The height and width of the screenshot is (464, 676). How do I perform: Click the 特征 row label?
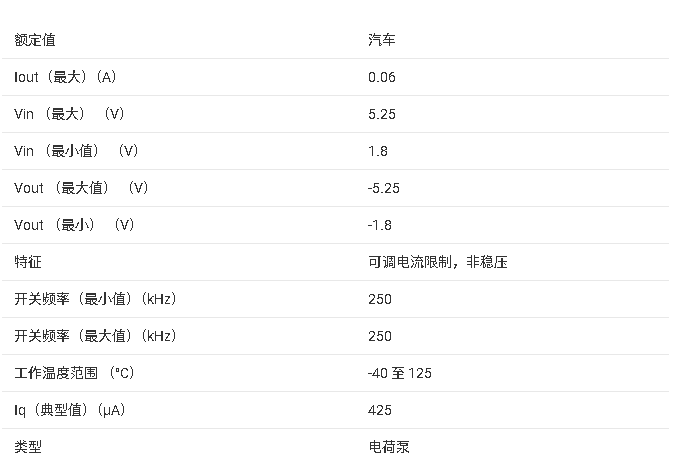point(28,262)
